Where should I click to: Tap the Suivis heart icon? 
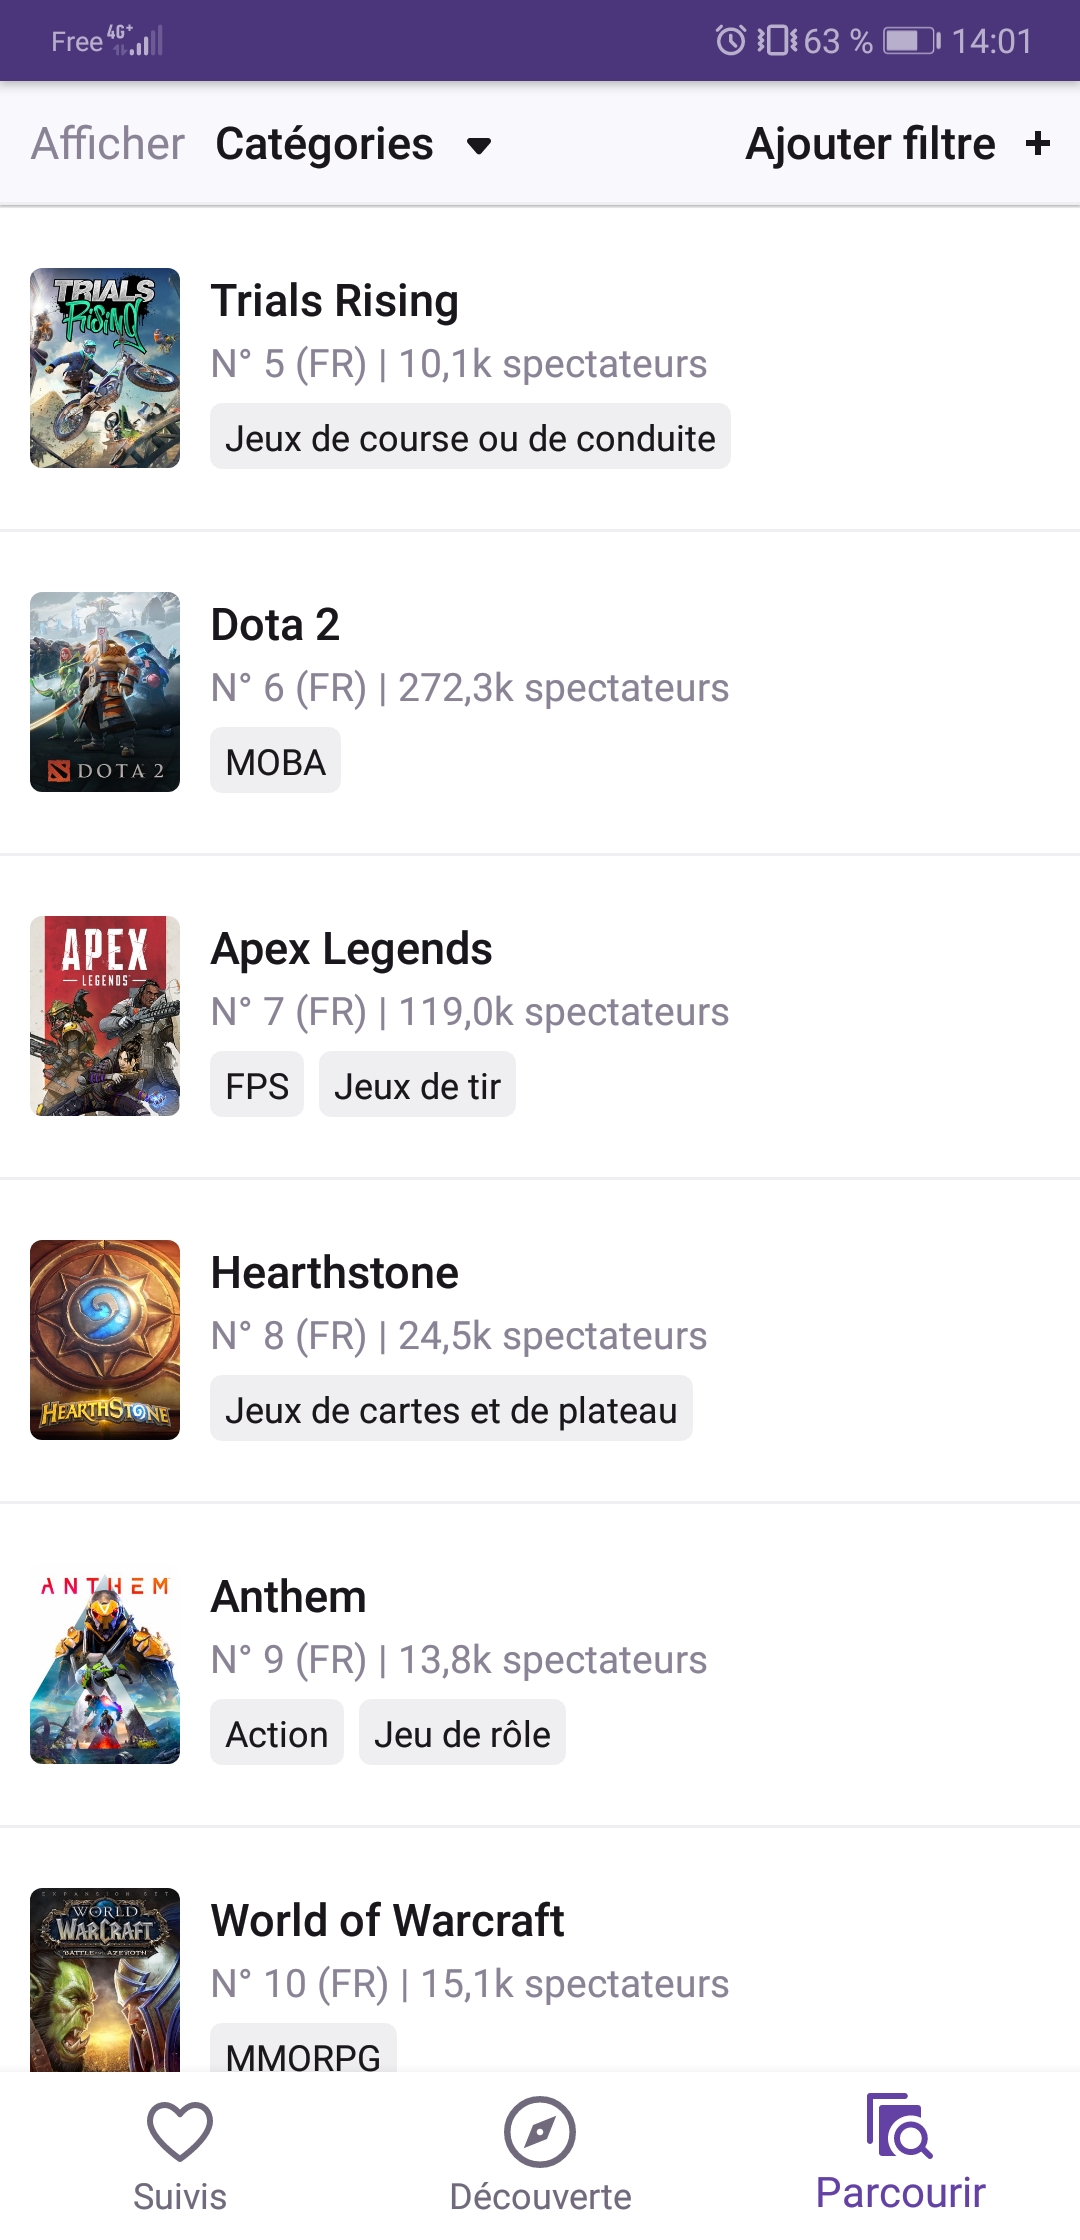[x=180, y=2131]
